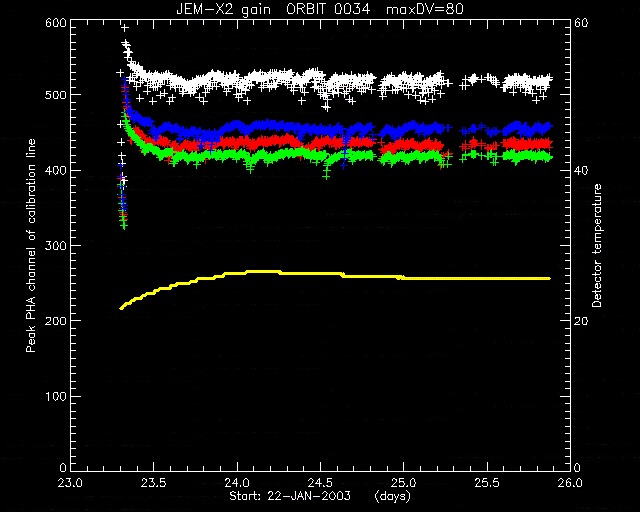Click the "Start: 22-JAN-2003" label
This screenshot has height=512, width=640.
pyautogui.click(x=290, y=496)
